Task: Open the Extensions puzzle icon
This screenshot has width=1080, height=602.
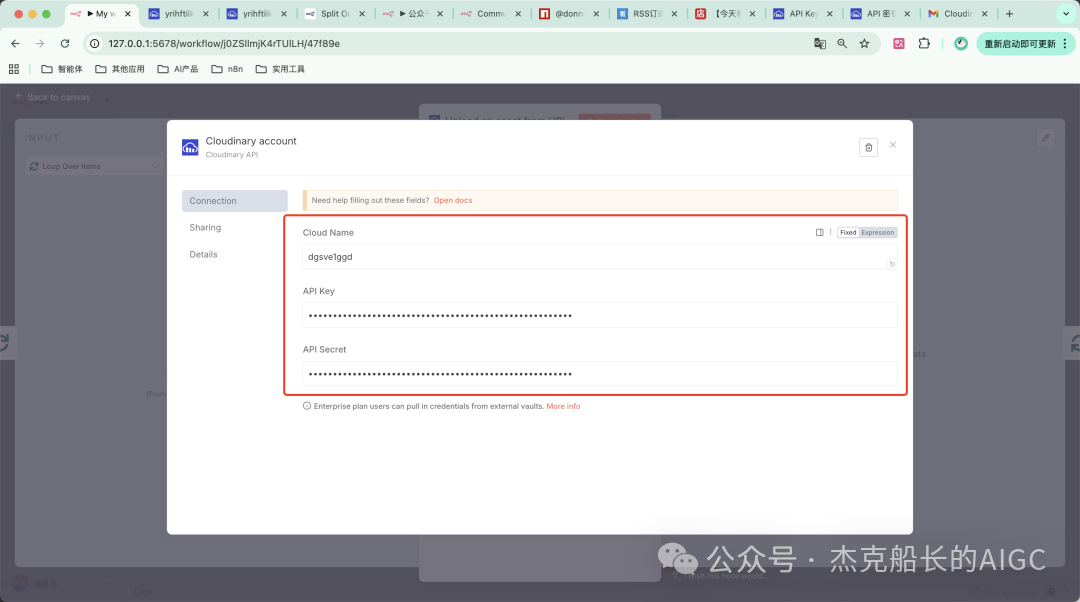Action: [924, 43]
